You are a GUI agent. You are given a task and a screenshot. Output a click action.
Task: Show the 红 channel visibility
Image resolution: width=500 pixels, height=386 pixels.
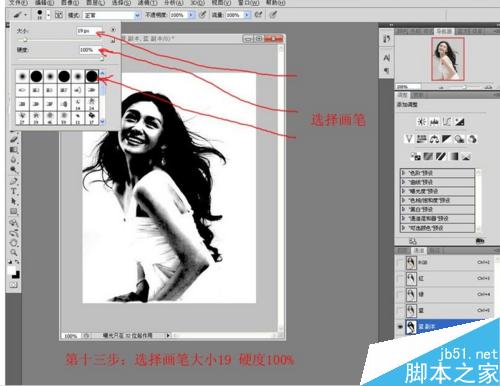tap(400, 278)
